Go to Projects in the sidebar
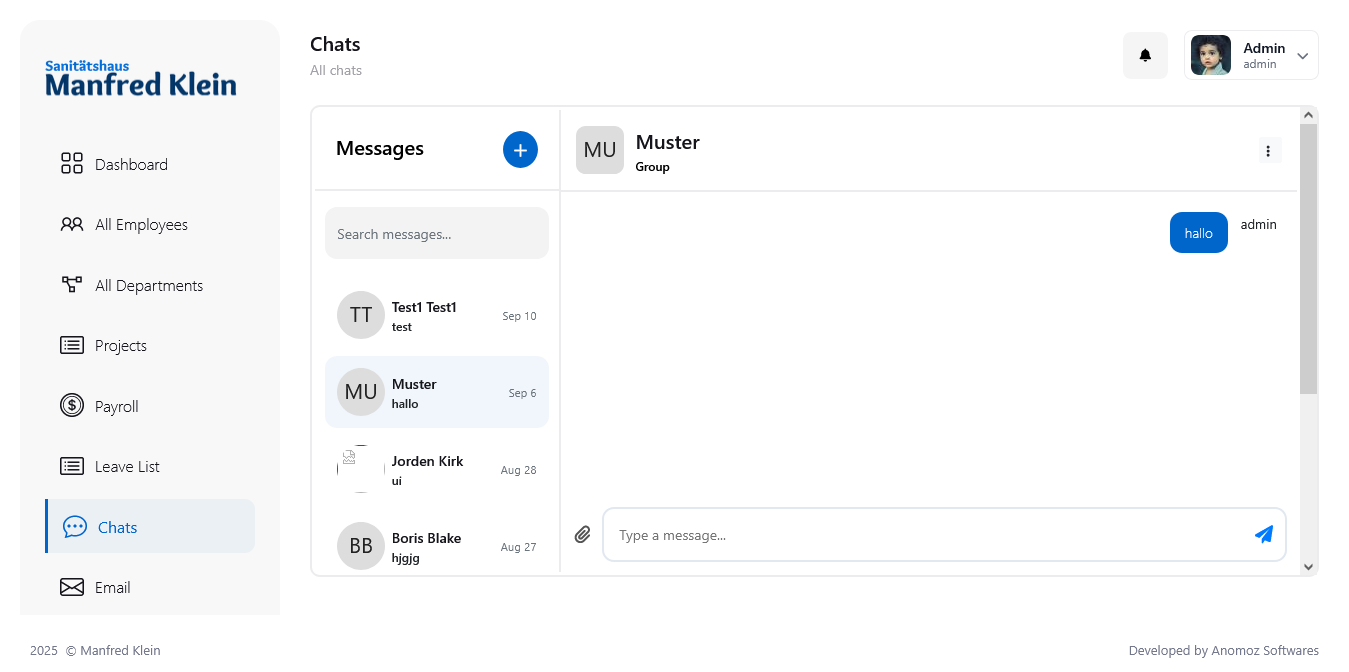The image size is (1349, 672). 120,346
